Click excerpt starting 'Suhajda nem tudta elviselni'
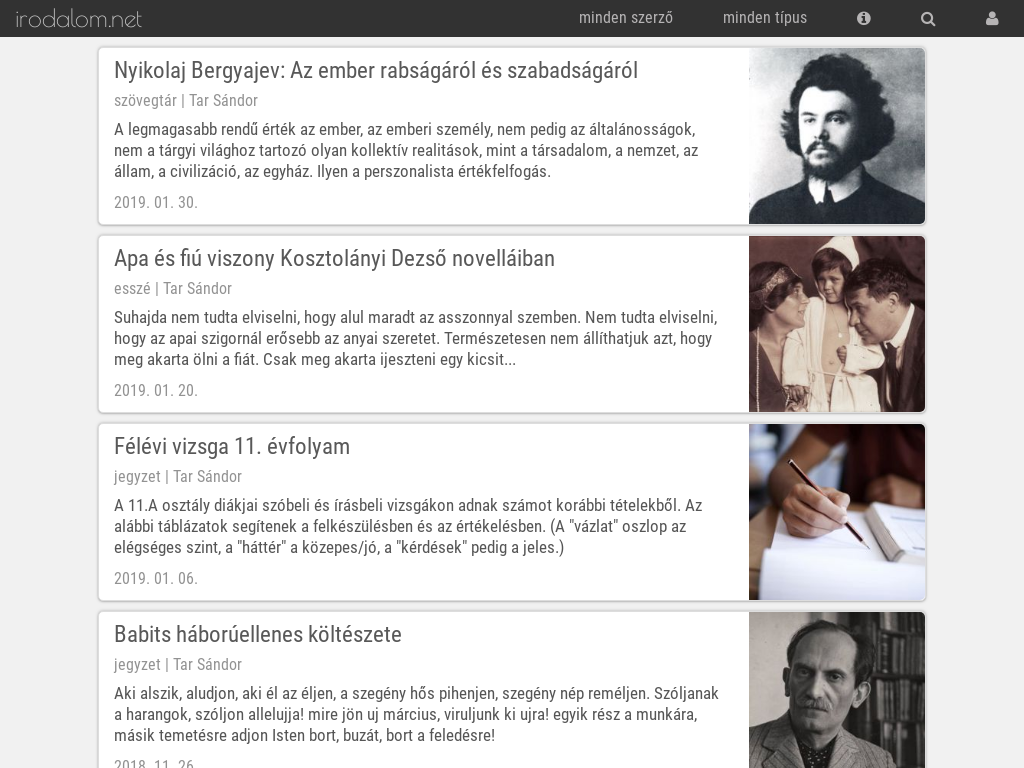1024x768 pixels. pyautogui.click(x=416, y=338)
